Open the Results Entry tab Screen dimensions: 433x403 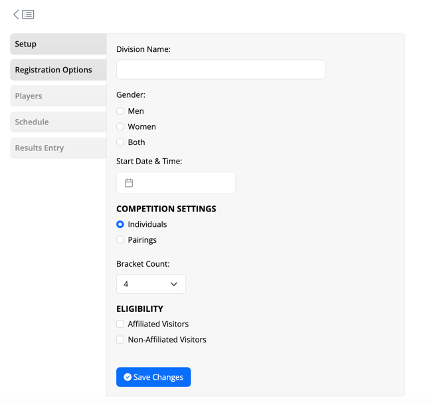[x=58, y=148]
